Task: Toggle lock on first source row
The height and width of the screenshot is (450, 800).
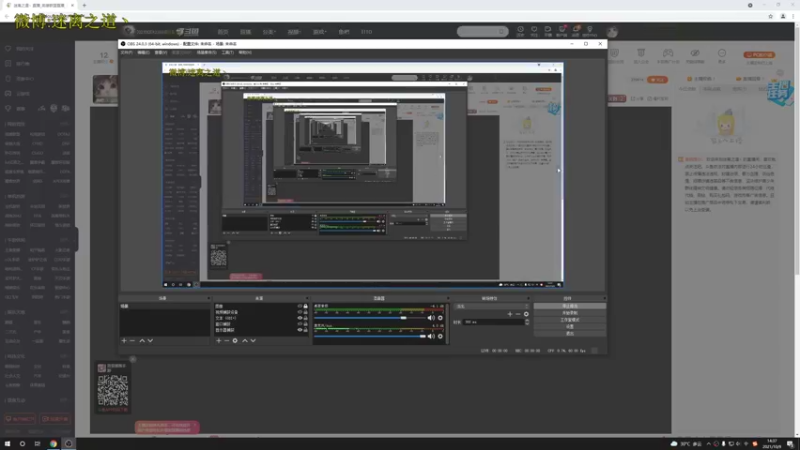Action: coord(306,306)
